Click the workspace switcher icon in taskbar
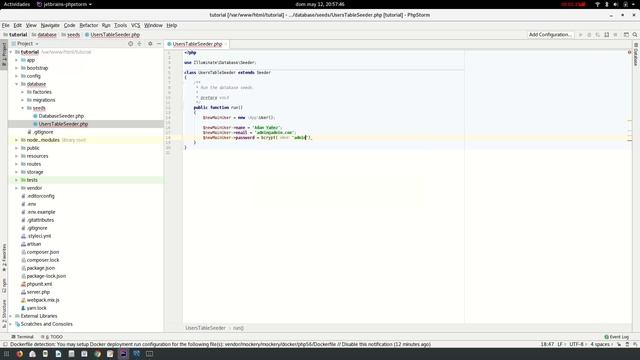Image resolution: width=640 pixels, height=360 pixels. point(149,354)
